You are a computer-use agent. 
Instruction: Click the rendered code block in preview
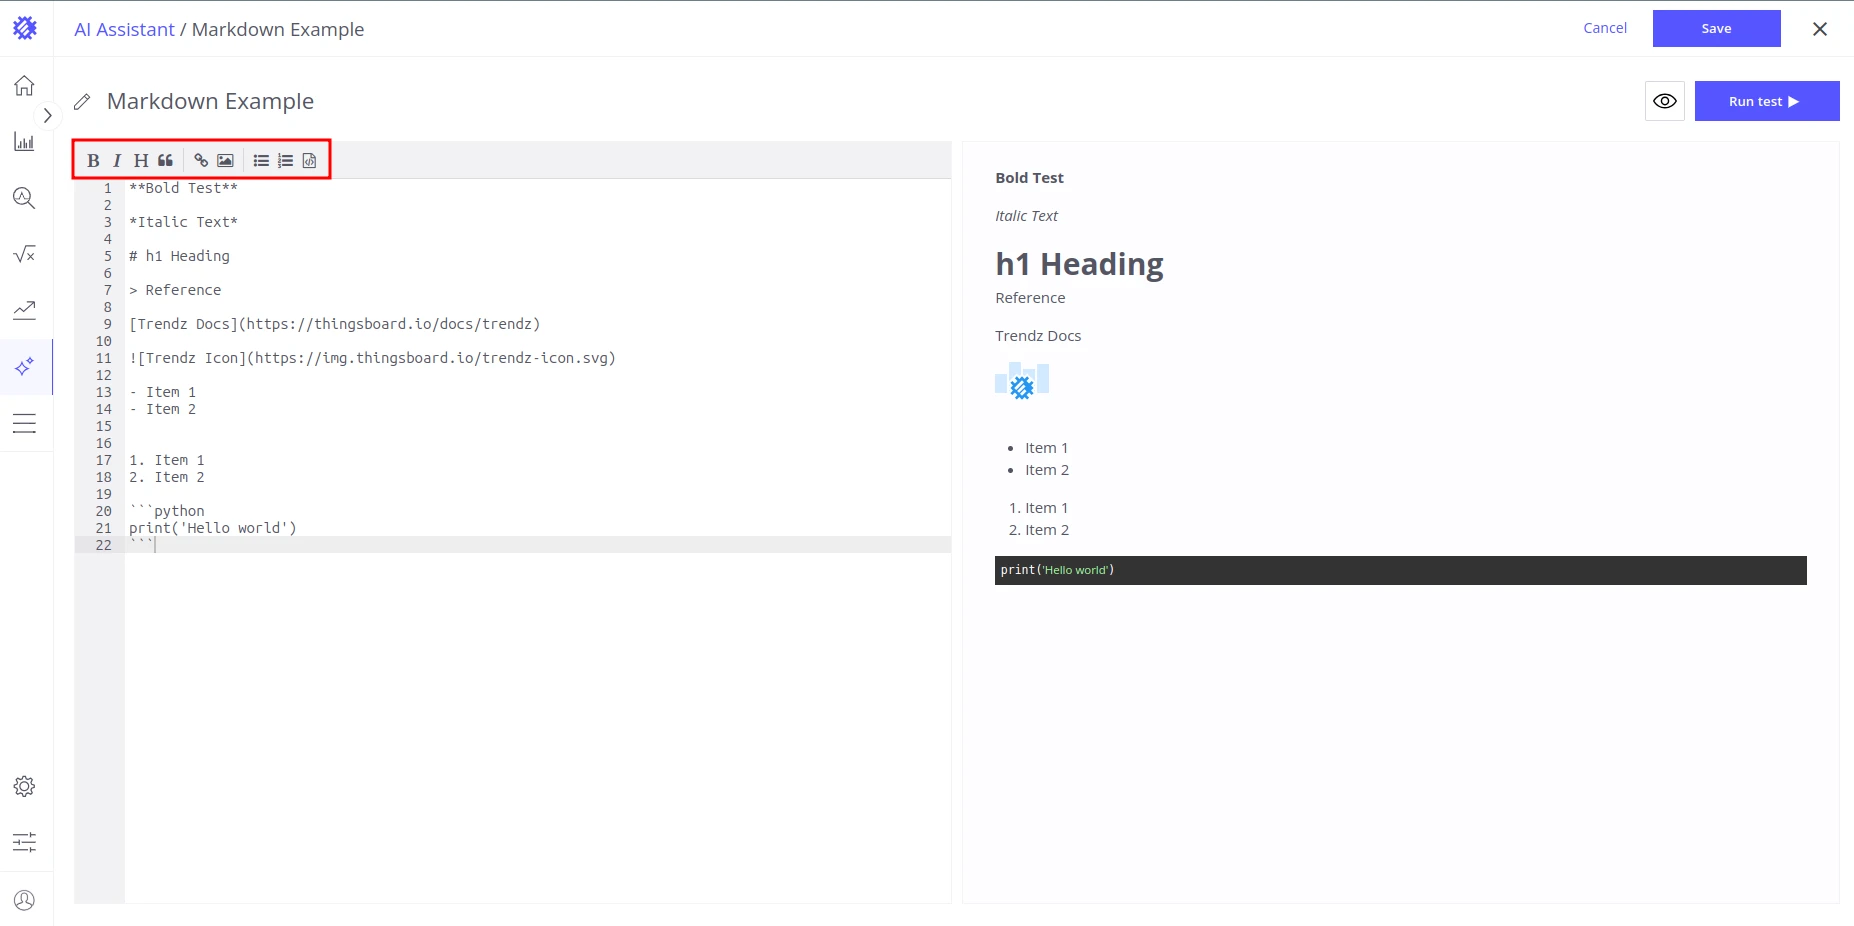point(1401,570)
